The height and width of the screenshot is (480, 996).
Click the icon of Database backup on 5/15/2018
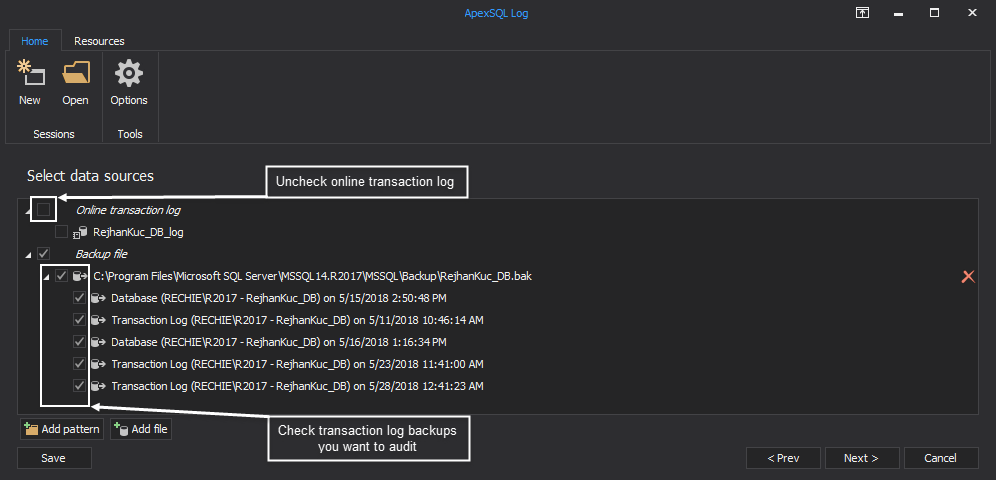pyautogui.click(x=98, y=298)
